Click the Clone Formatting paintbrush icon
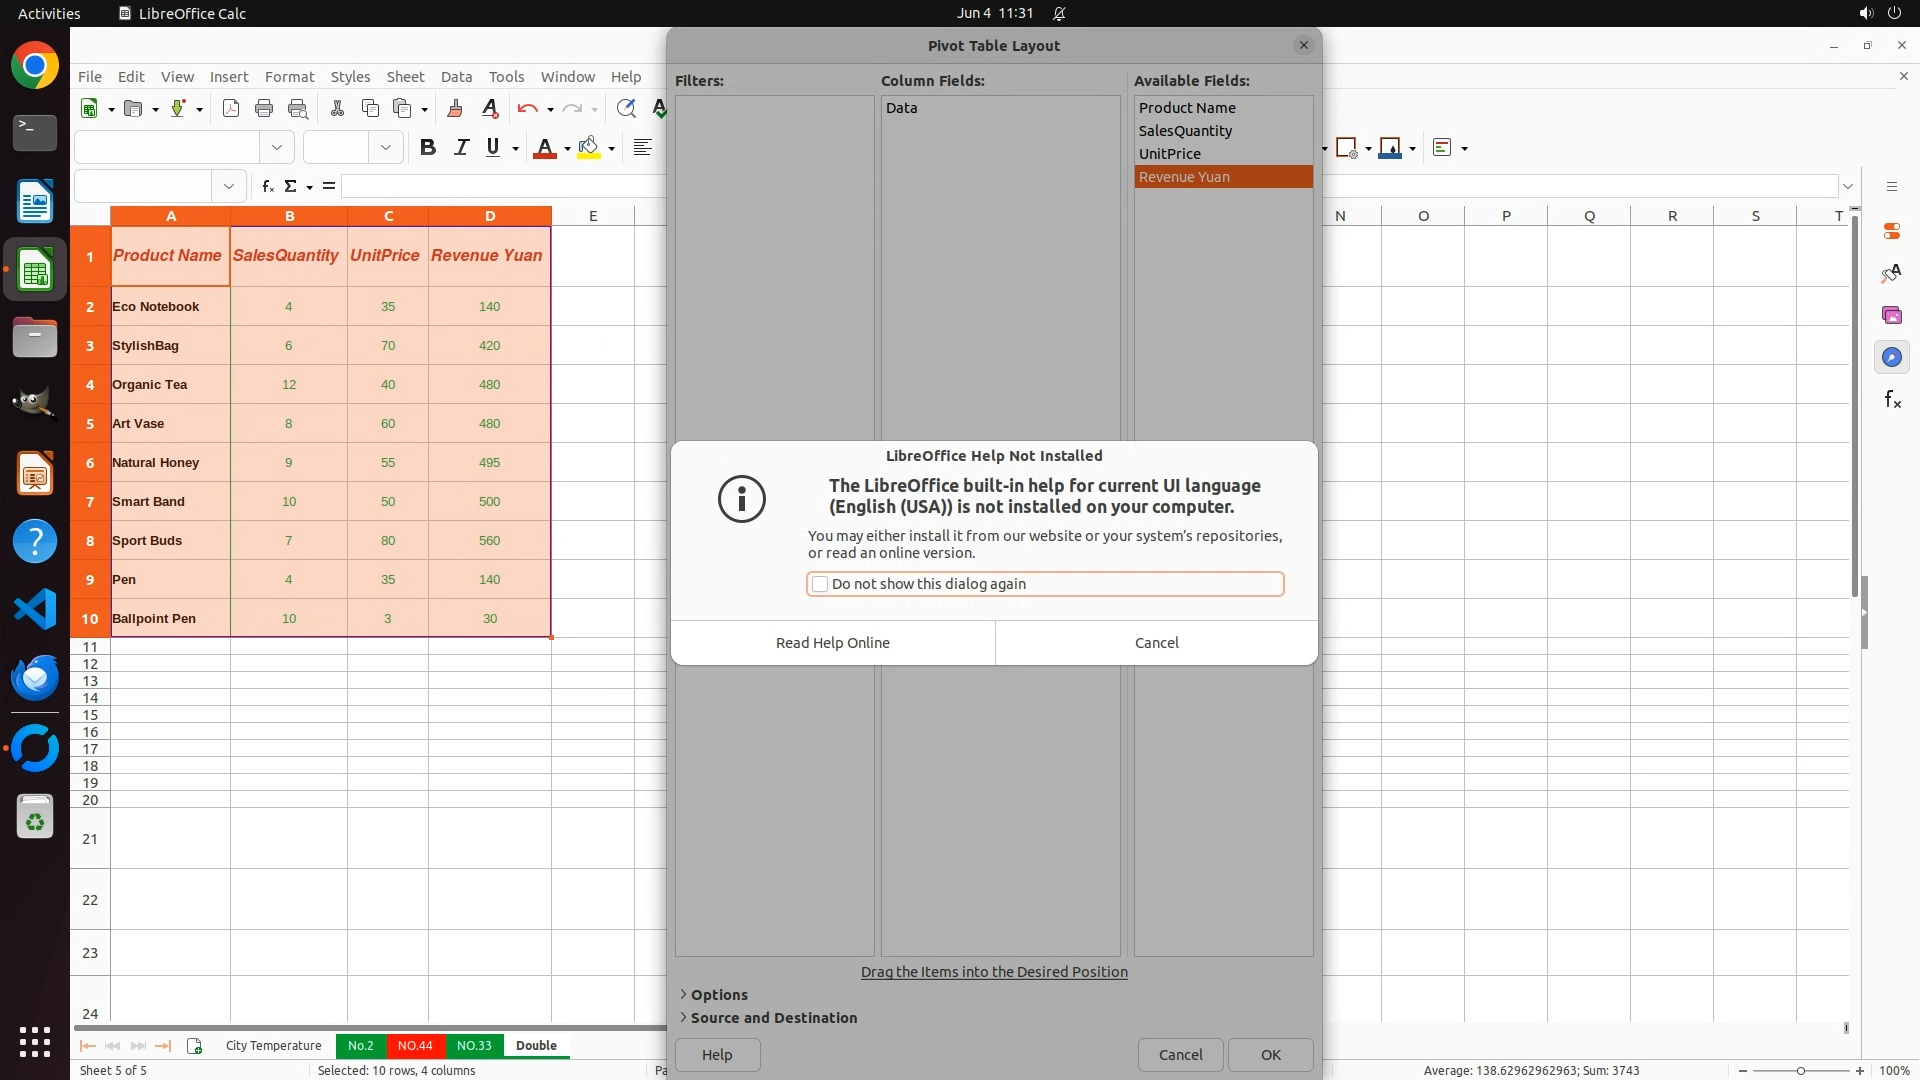 tap(455, 109)
